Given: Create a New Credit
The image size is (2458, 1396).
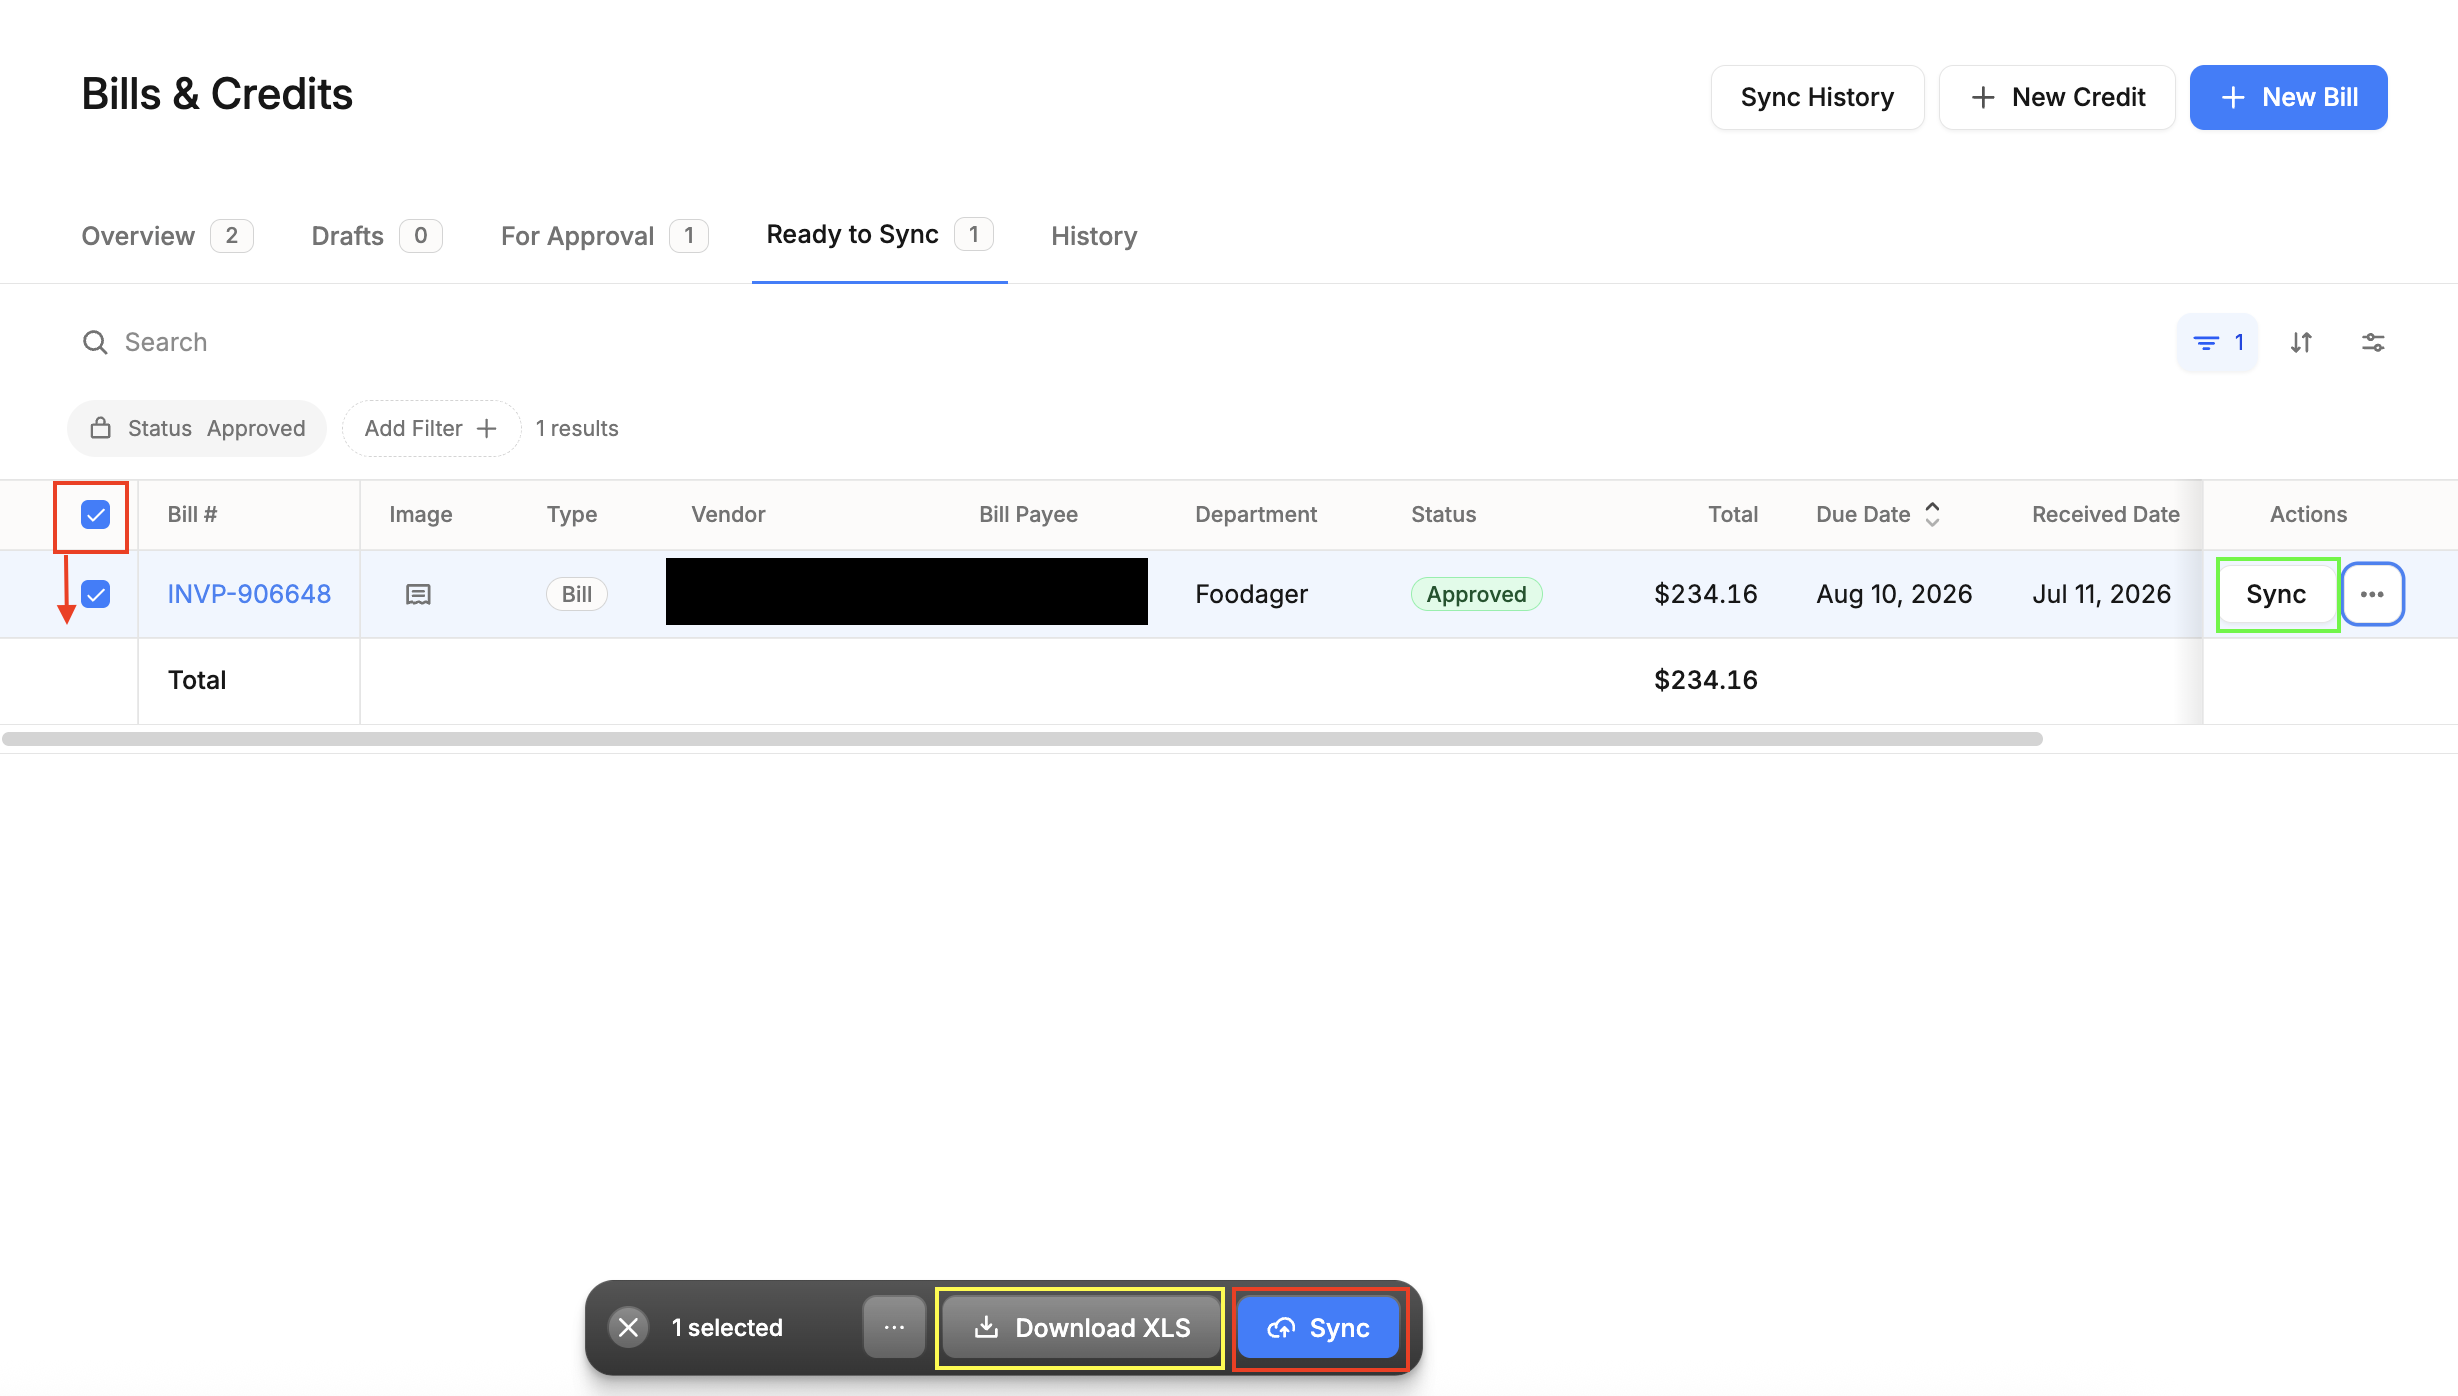Looking at the screenshot, I should [x=2057, y=97].
